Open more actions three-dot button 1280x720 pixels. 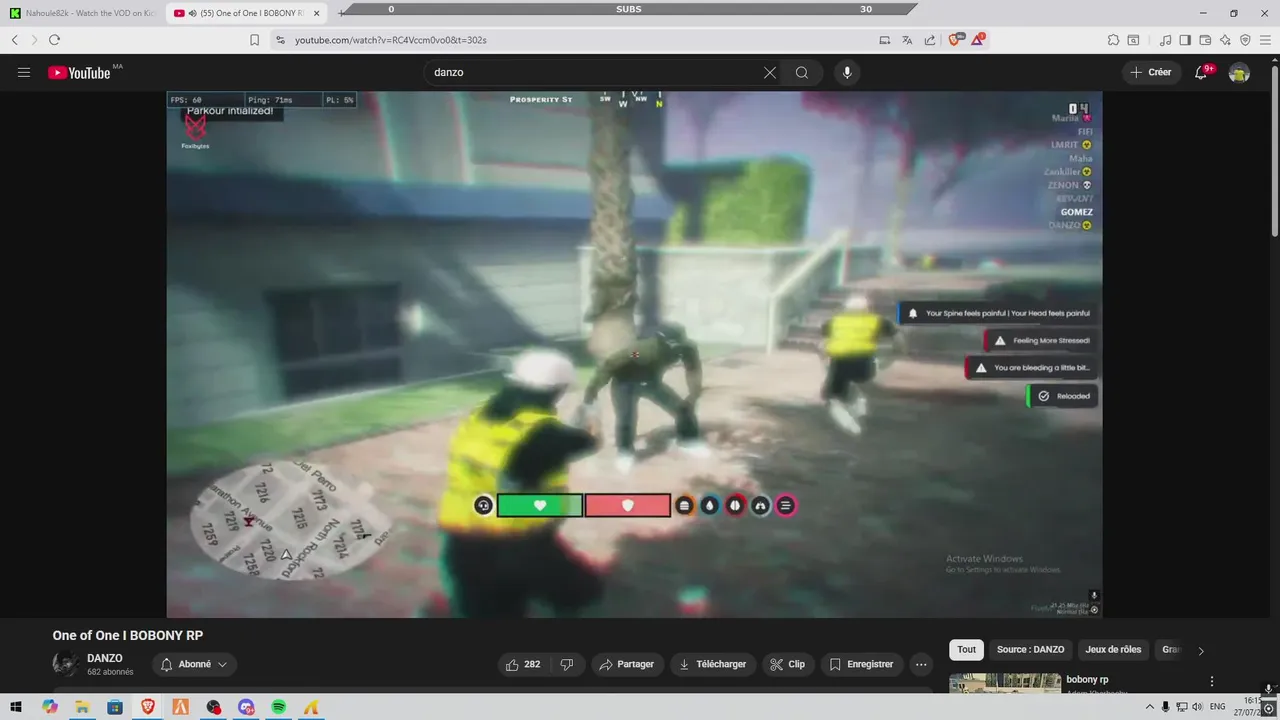coord(922,664)
